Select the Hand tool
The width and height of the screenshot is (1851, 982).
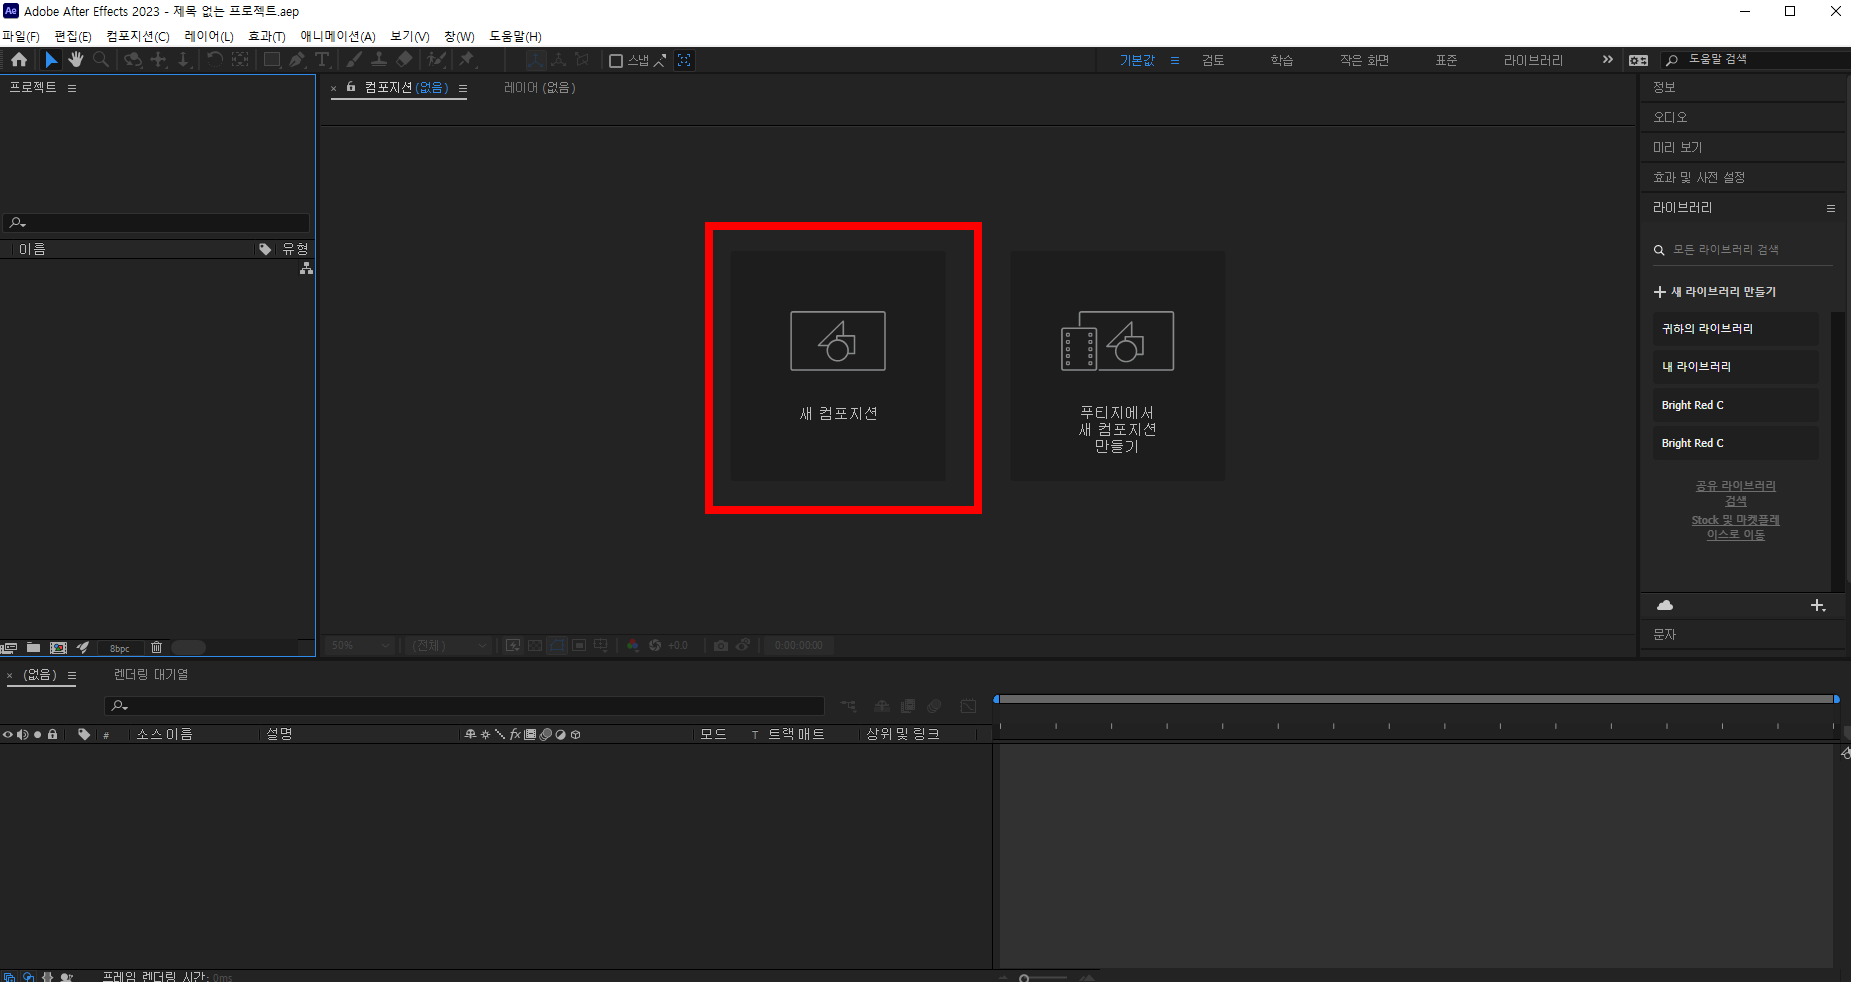pyautogui.click(x=76, y=60)
